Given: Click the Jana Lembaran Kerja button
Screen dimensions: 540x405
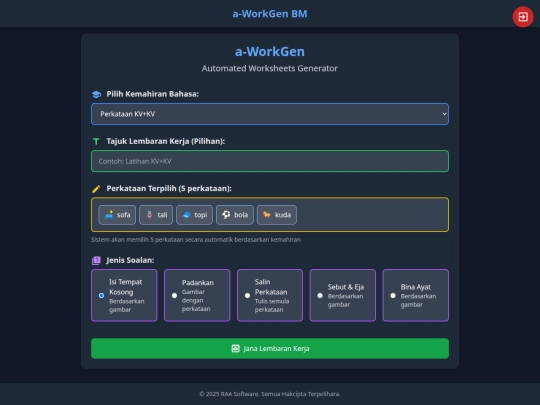Looking at the screenshot, I should point(270,349).
